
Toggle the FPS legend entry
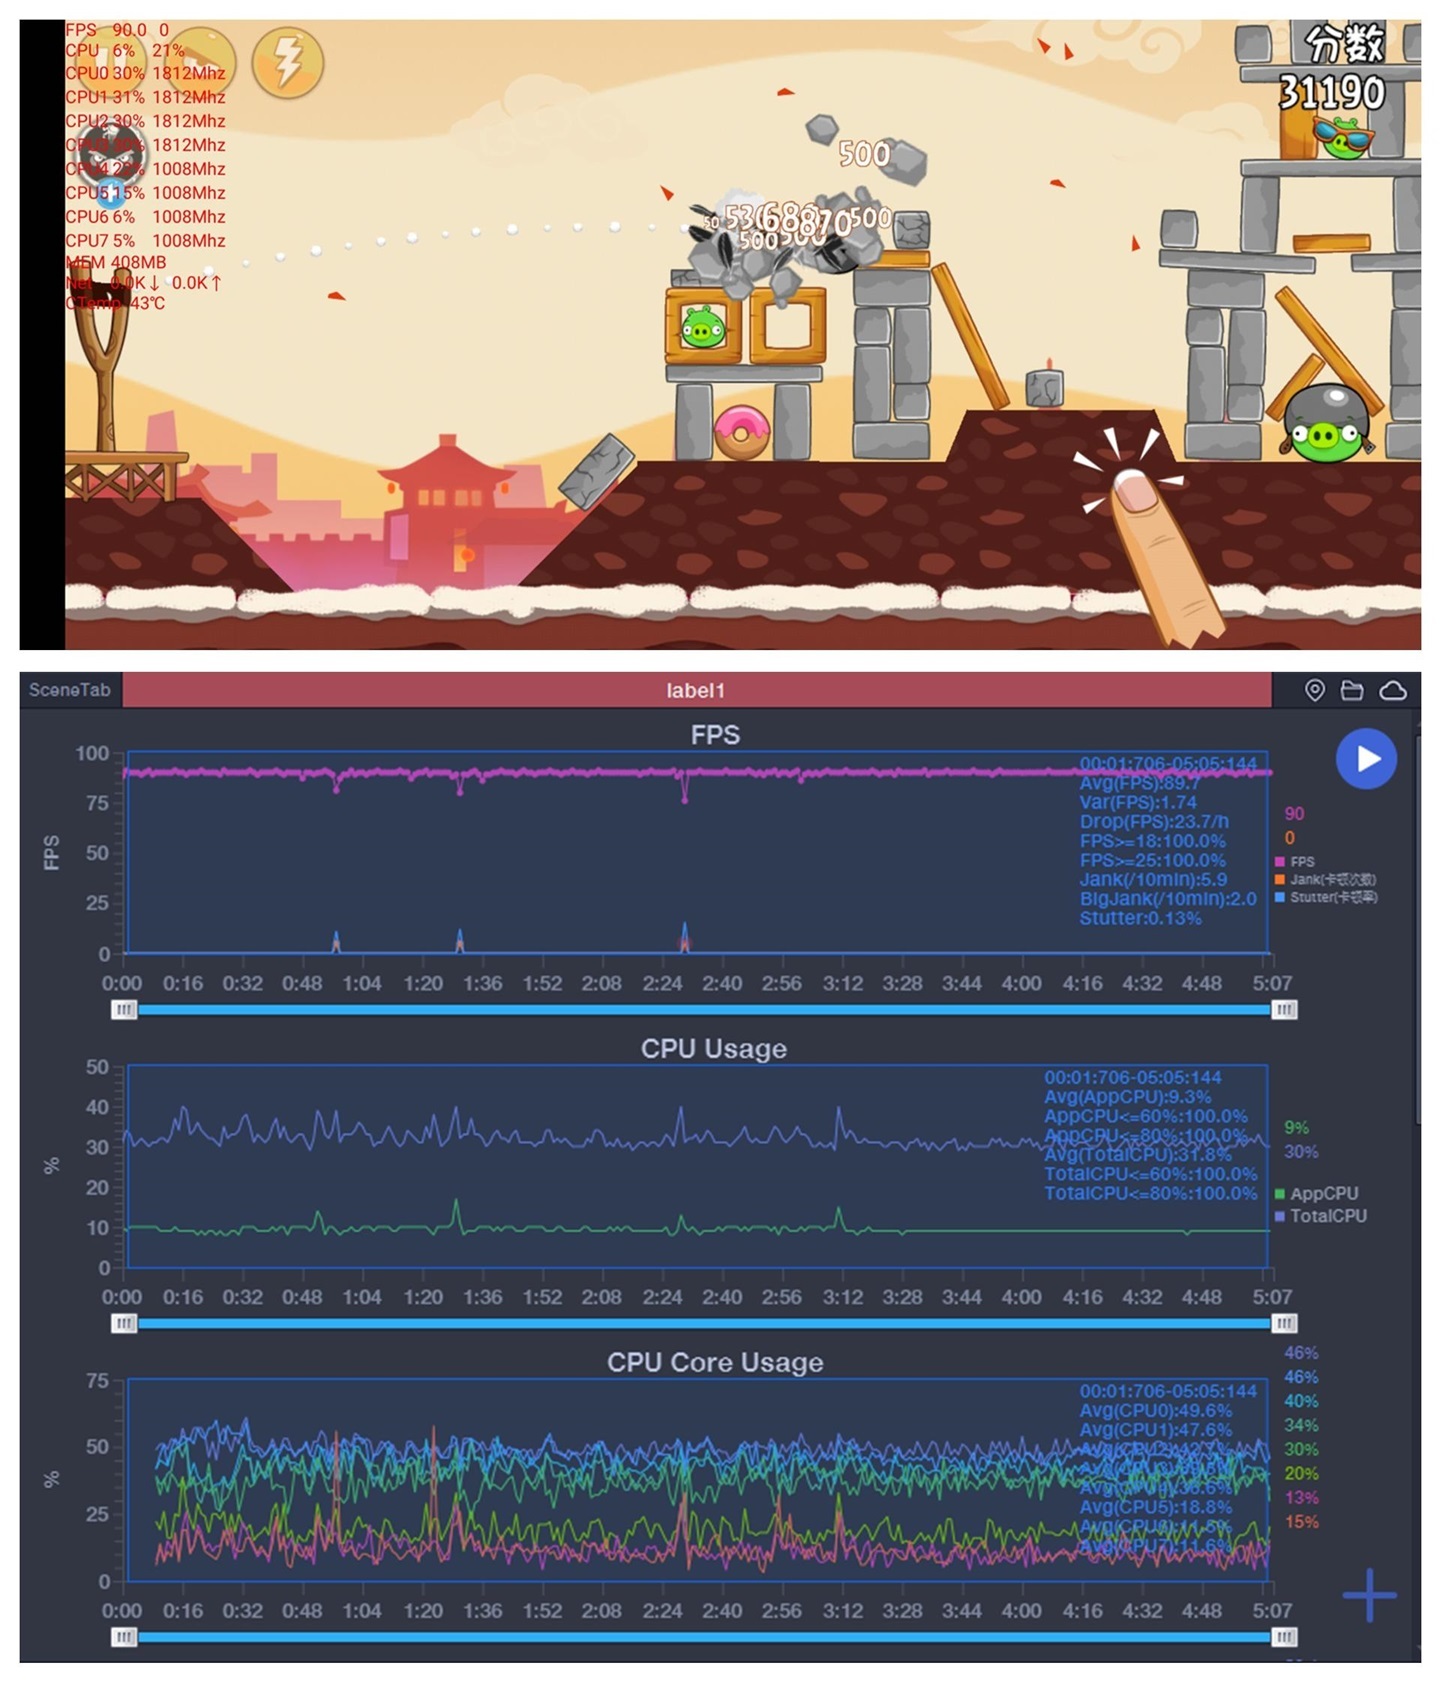coord(1295,861)
